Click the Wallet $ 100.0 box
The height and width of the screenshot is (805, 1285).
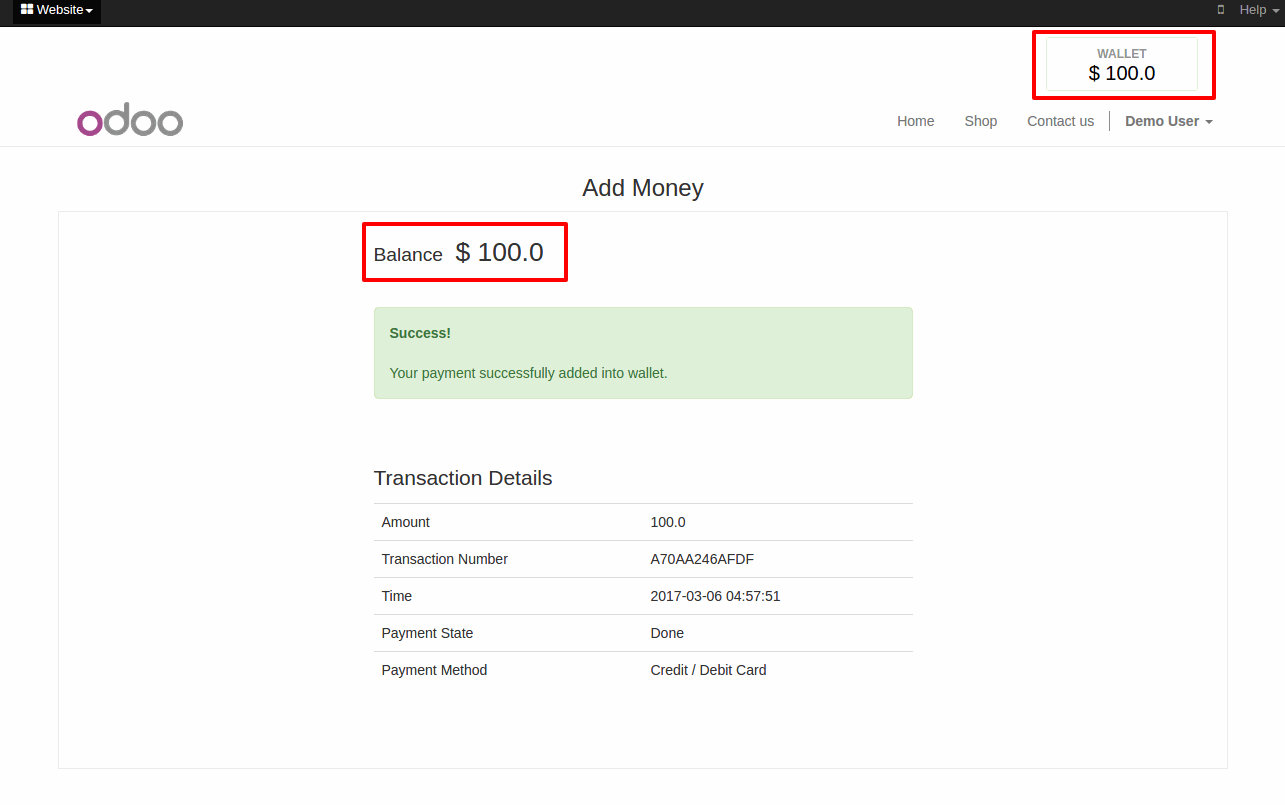point(1122,64)
